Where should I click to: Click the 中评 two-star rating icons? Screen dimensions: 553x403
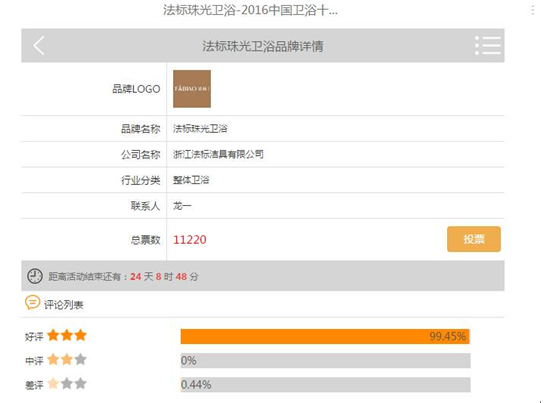(67, 360)
